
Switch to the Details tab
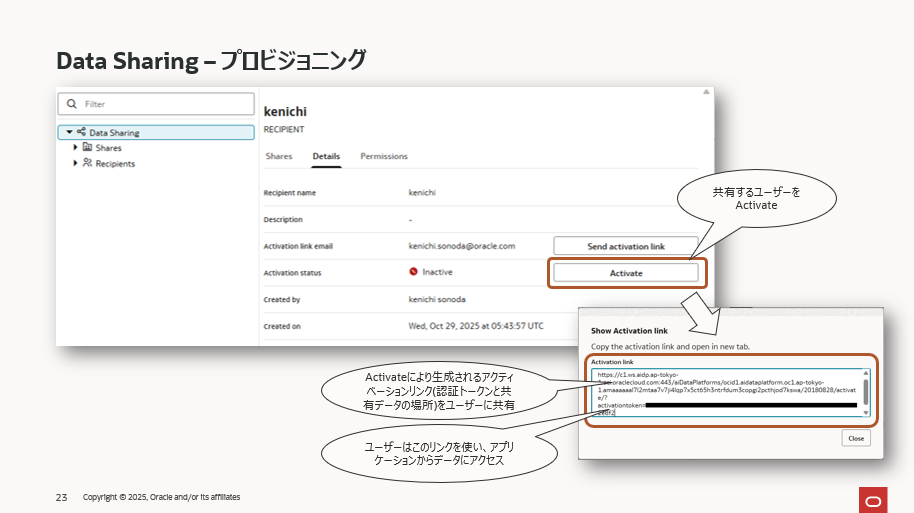326,156
